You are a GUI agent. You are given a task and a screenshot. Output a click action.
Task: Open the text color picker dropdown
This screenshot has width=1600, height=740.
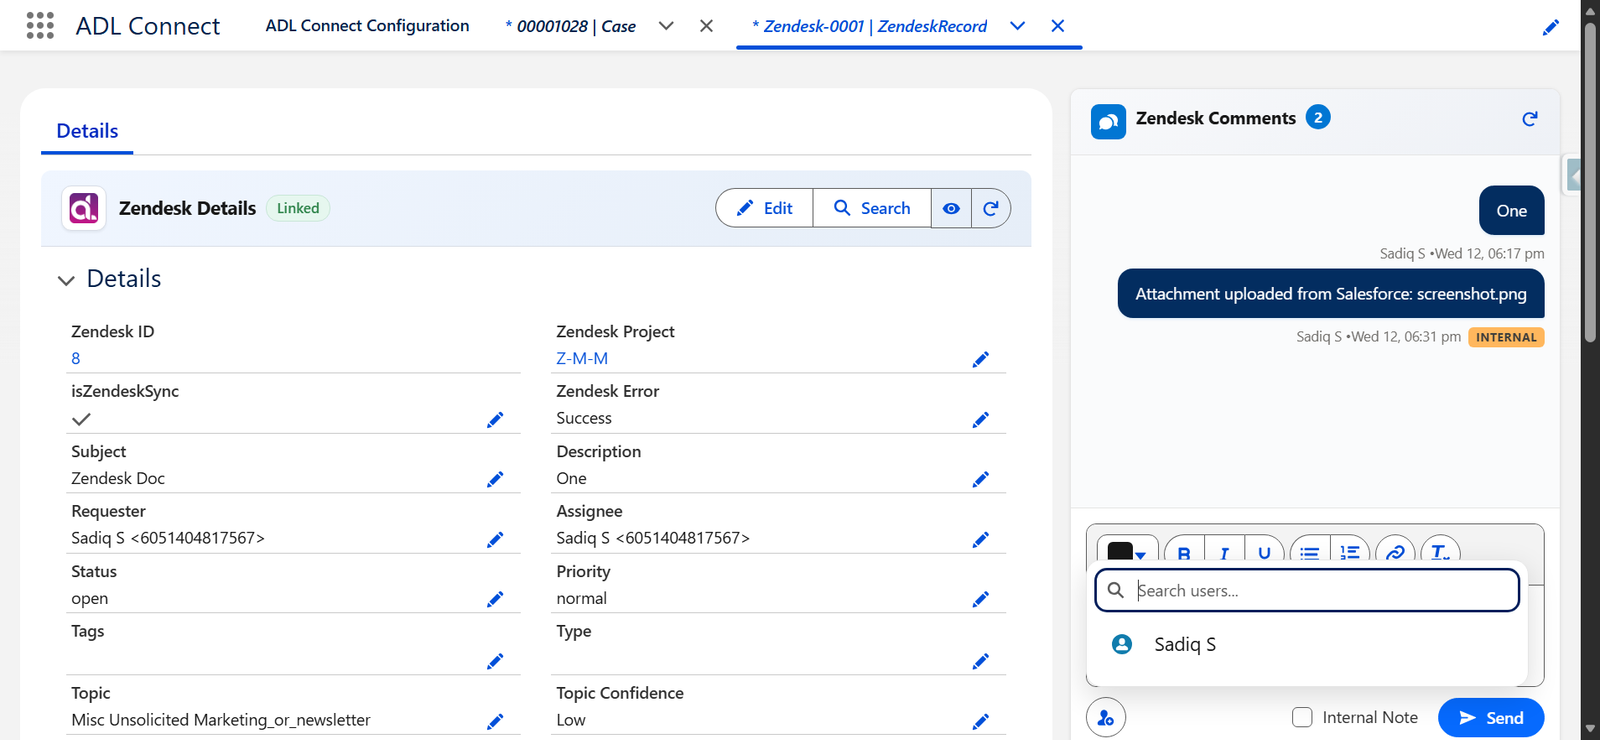(1128, 551)
